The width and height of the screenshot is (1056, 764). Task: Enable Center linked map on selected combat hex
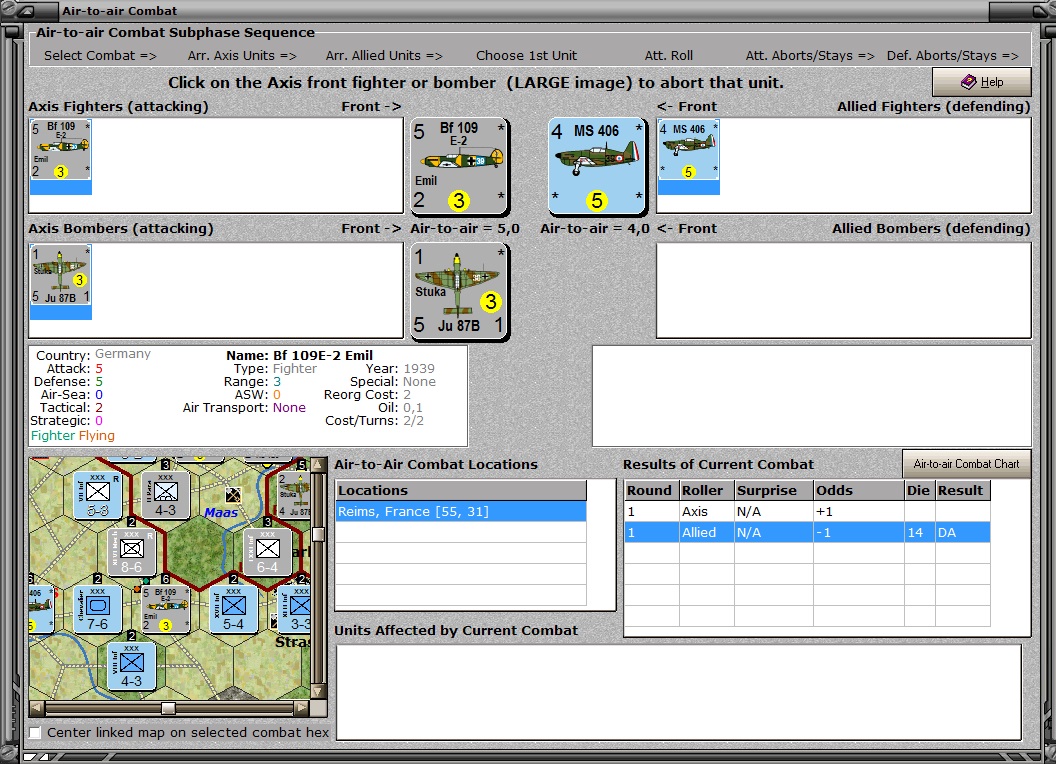coord(35,732)
